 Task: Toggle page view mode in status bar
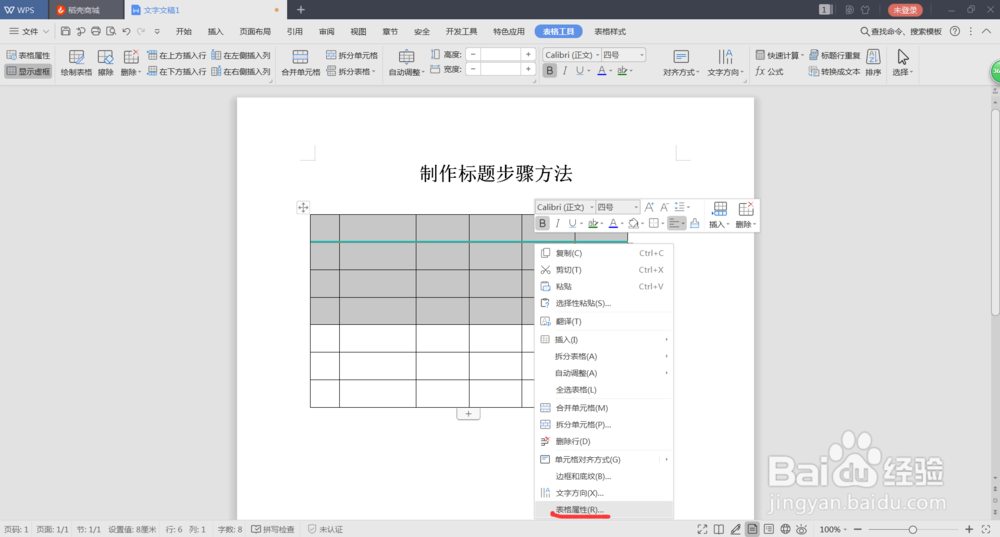pyautogui.click(x=753, y=529)
